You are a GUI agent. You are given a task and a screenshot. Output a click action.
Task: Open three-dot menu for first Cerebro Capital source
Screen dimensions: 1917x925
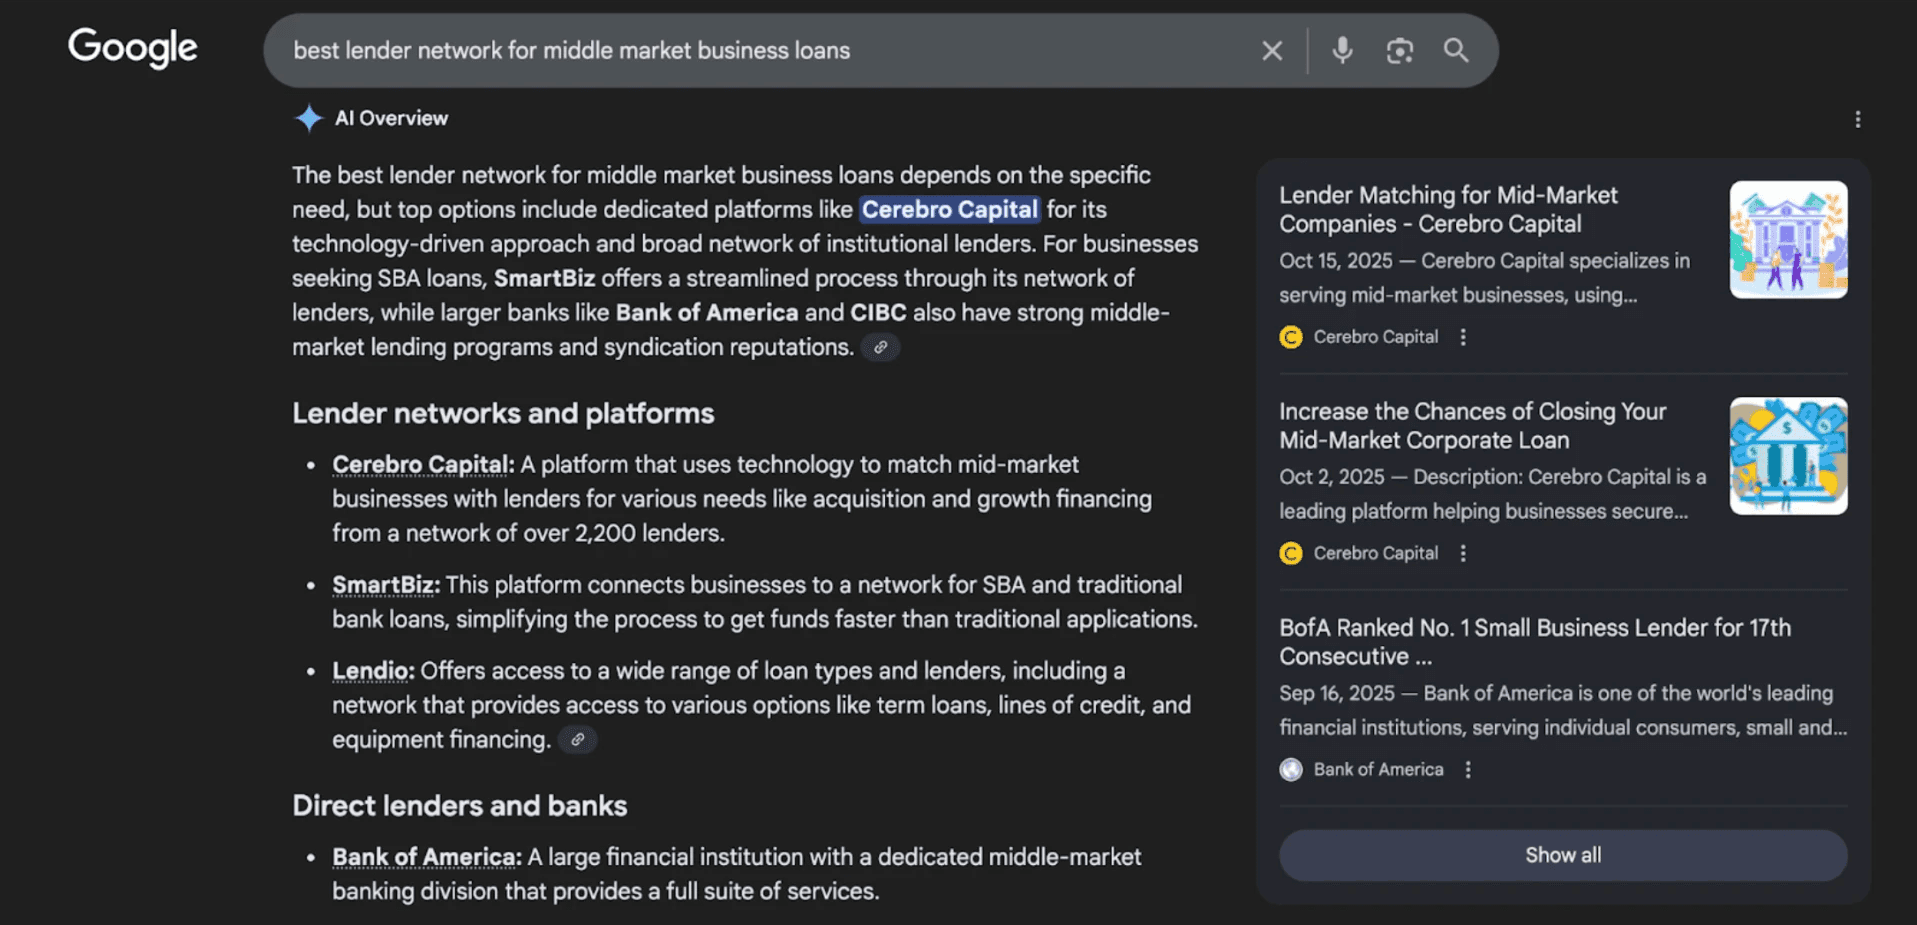point(1463,337)
